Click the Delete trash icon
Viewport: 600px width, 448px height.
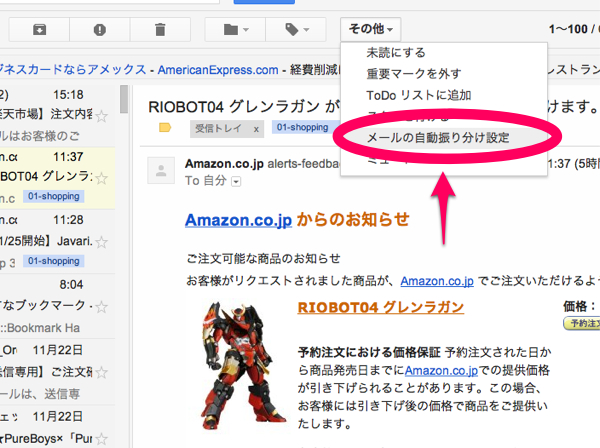click(160, 29)
